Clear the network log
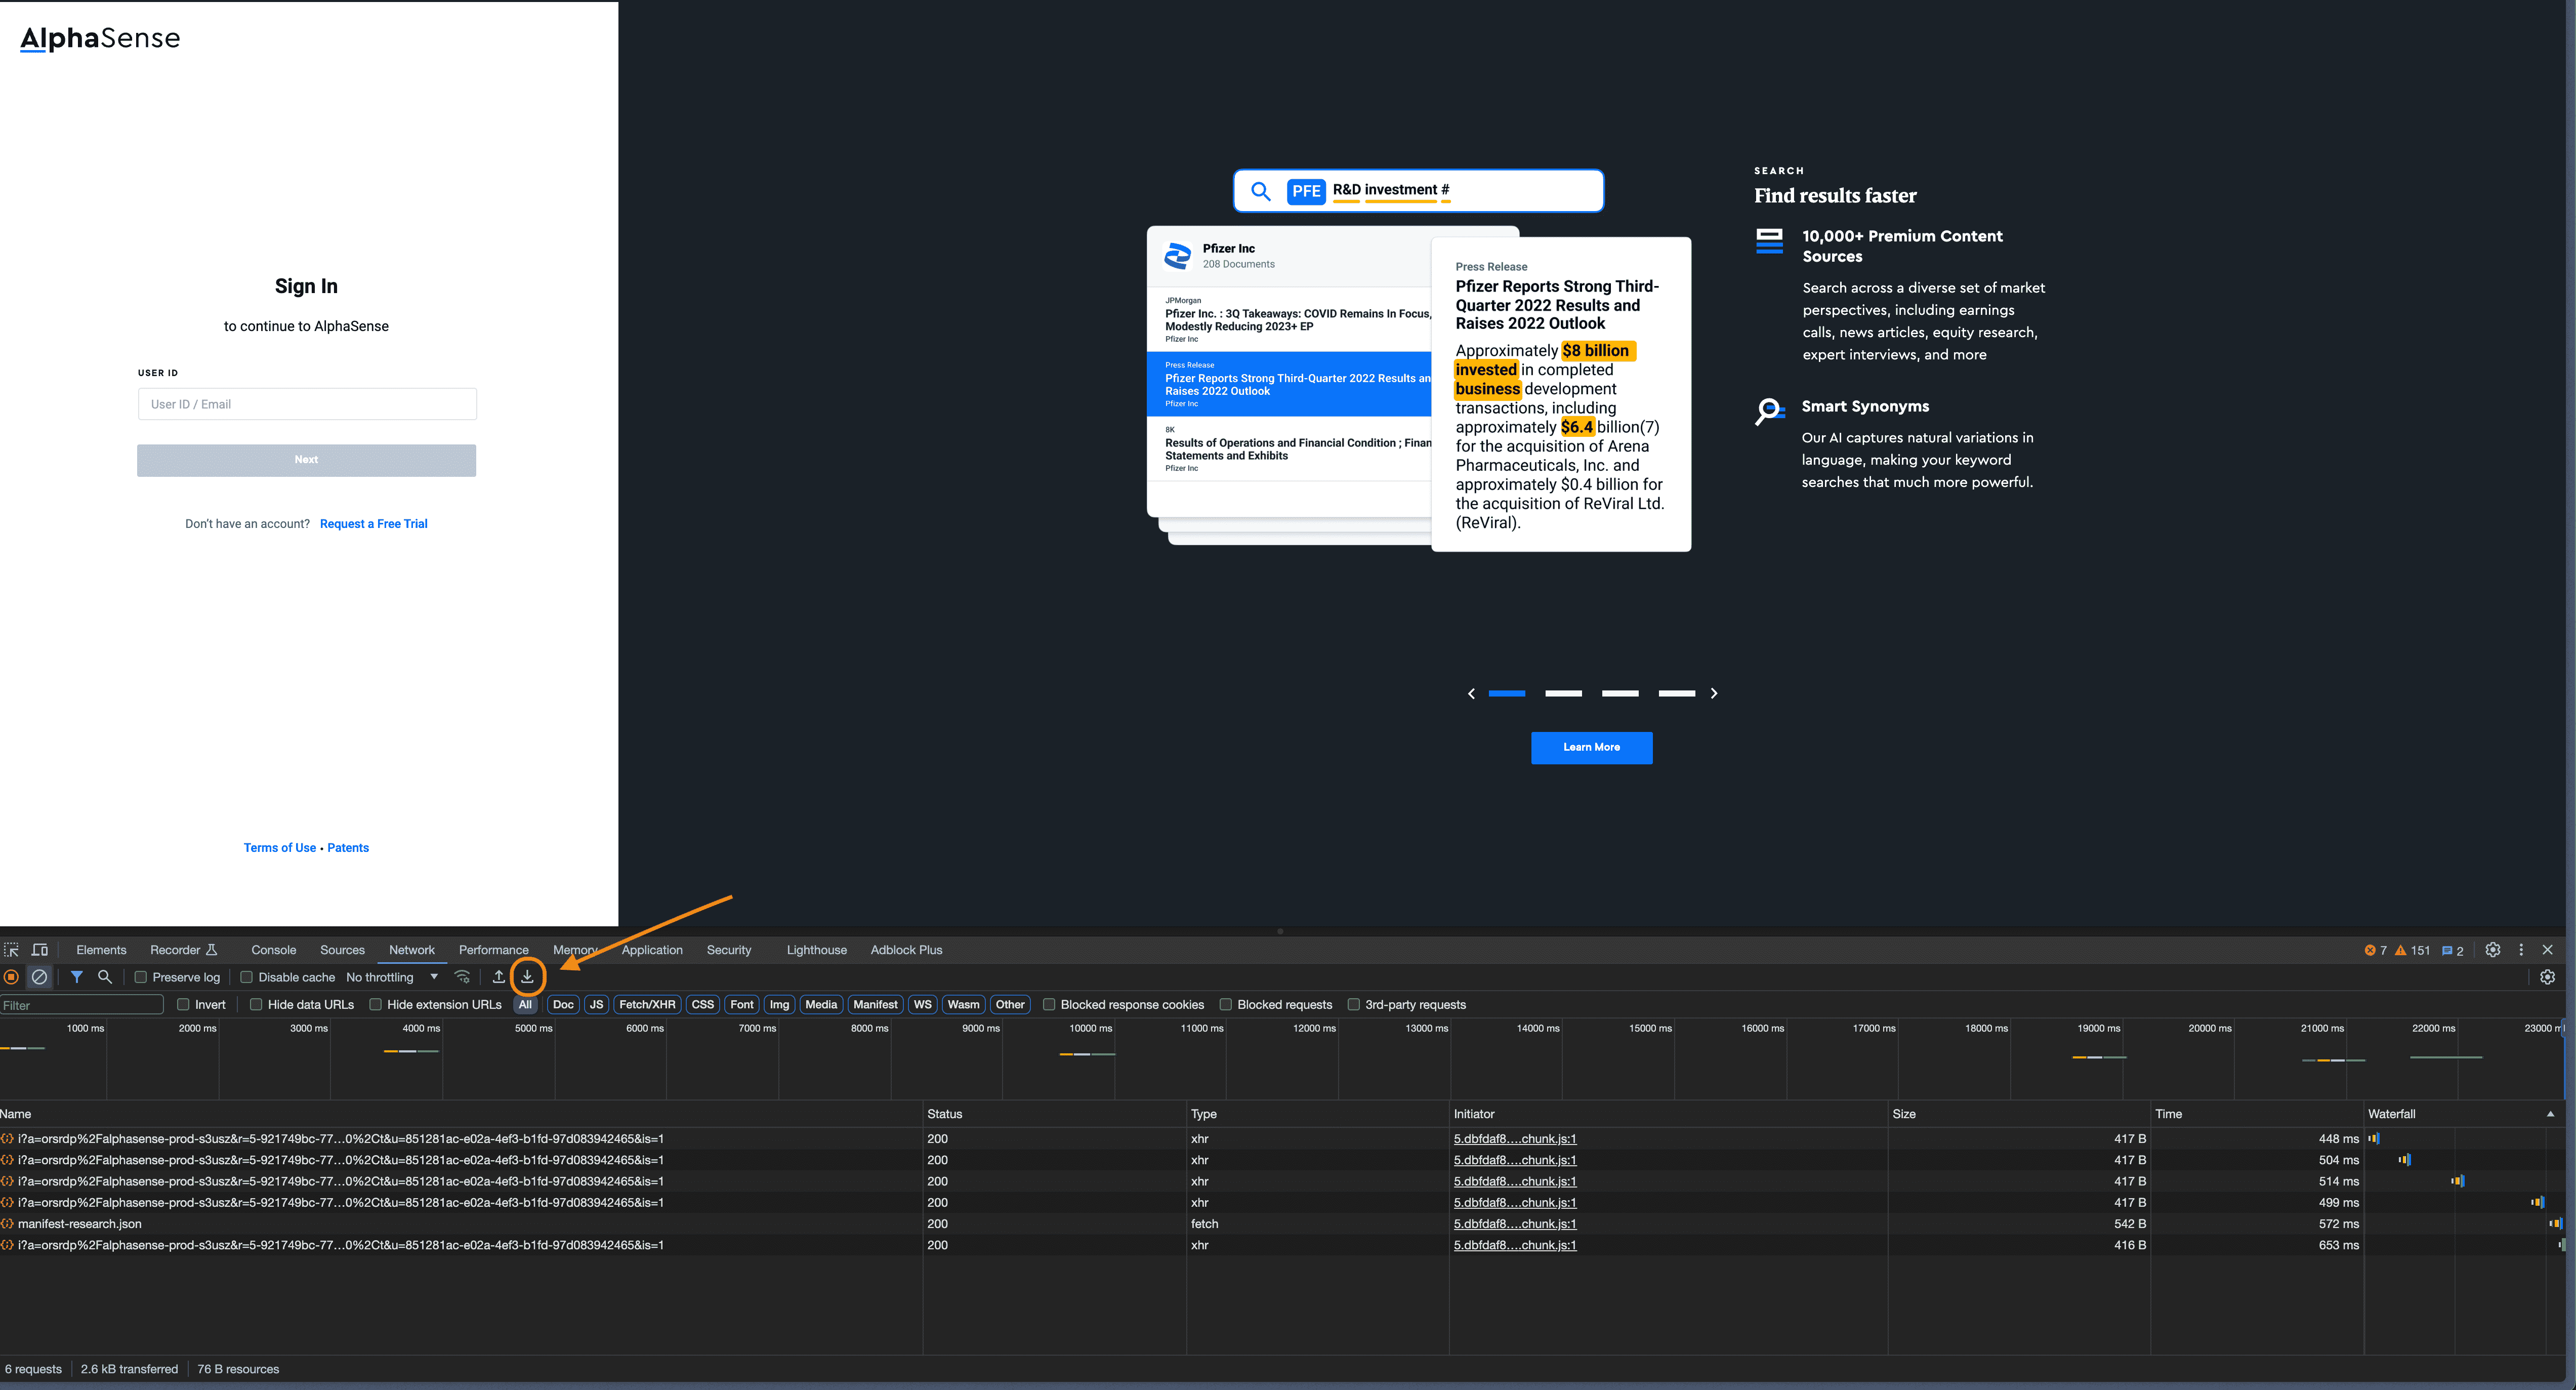2576x1390 pixels. pos(39,977)
